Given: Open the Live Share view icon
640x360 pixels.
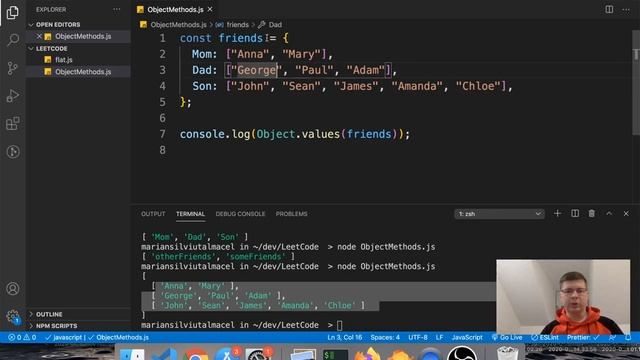Looking at the screenshot, I should pos(13,151).
